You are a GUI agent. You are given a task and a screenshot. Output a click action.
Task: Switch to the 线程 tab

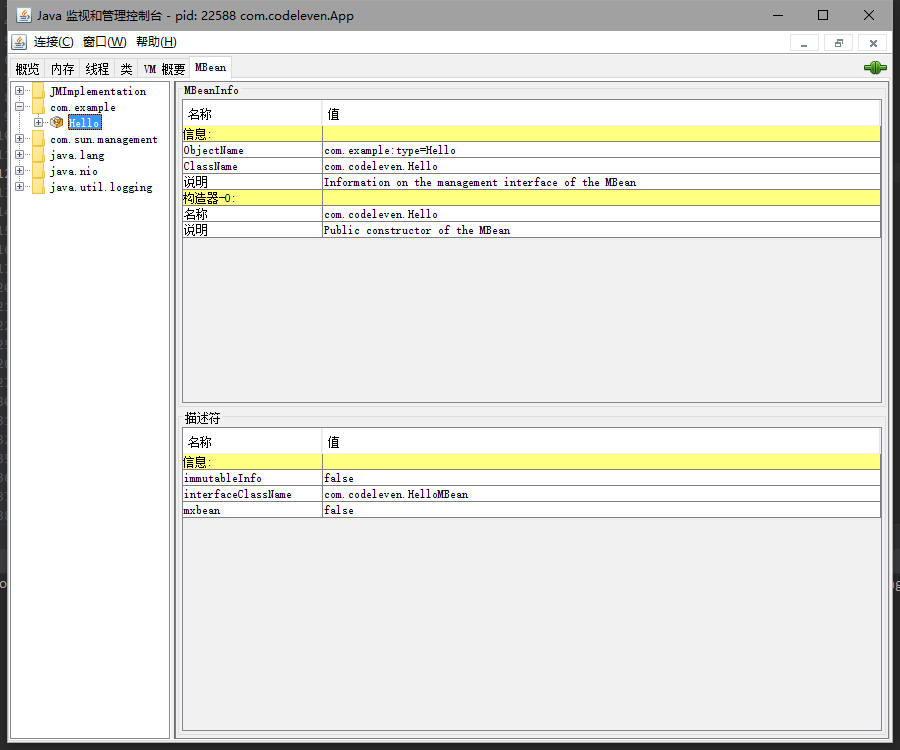pyautogui.click(x=97, y=69)
